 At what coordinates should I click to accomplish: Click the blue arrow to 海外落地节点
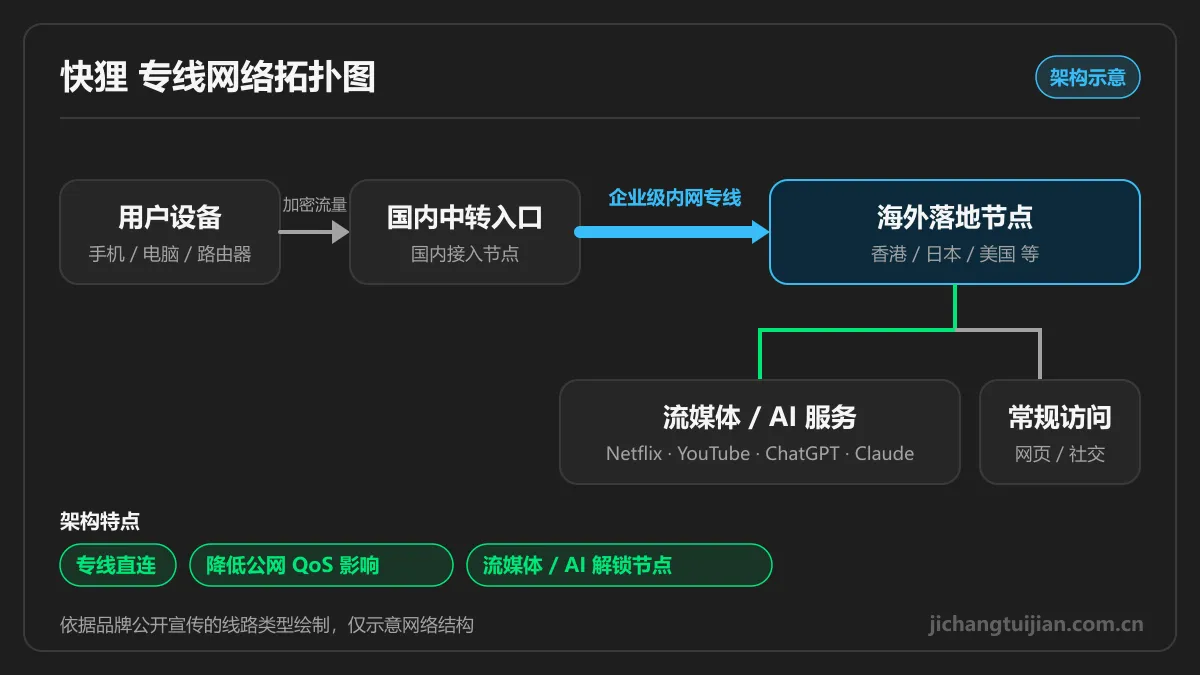click(x=672, y=232)
